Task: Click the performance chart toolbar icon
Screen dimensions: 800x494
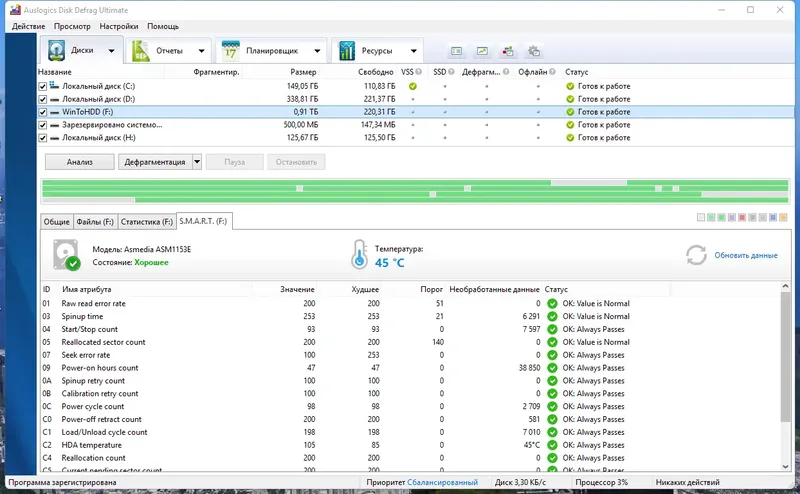Action: click(x=482, y=51)
